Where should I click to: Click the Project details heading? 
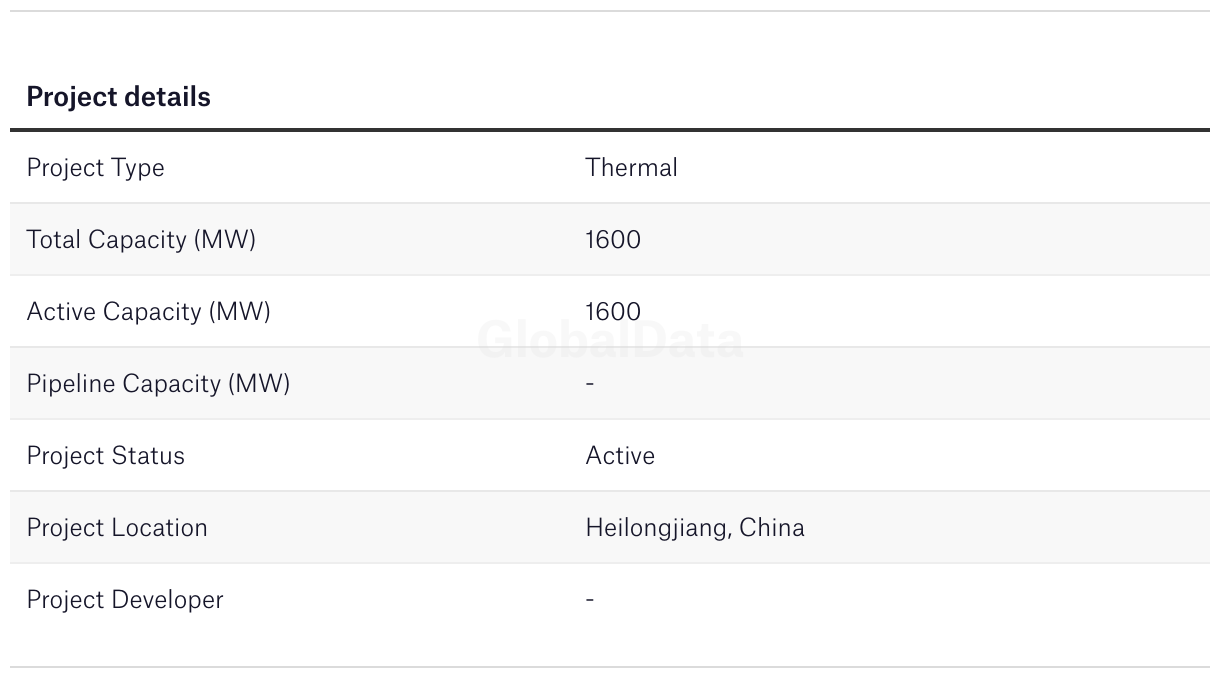point(118,96)
